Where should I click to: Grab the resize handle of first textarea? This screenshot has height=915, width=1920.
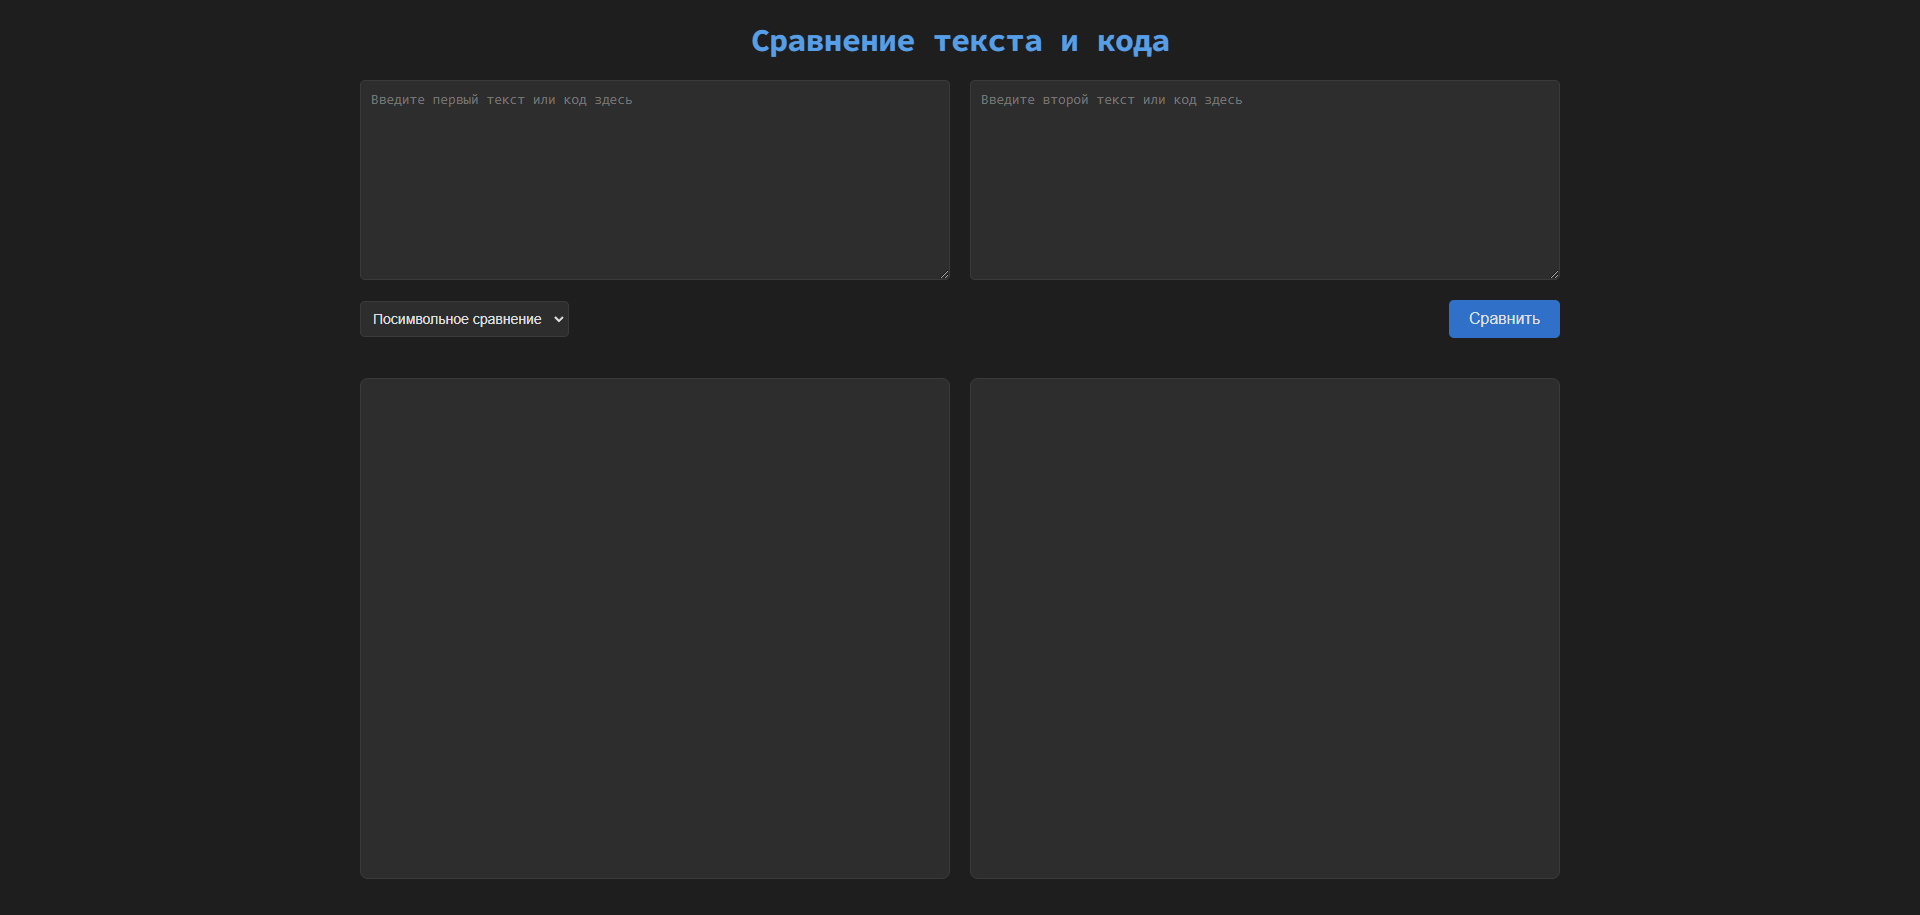tap(944, 274)
